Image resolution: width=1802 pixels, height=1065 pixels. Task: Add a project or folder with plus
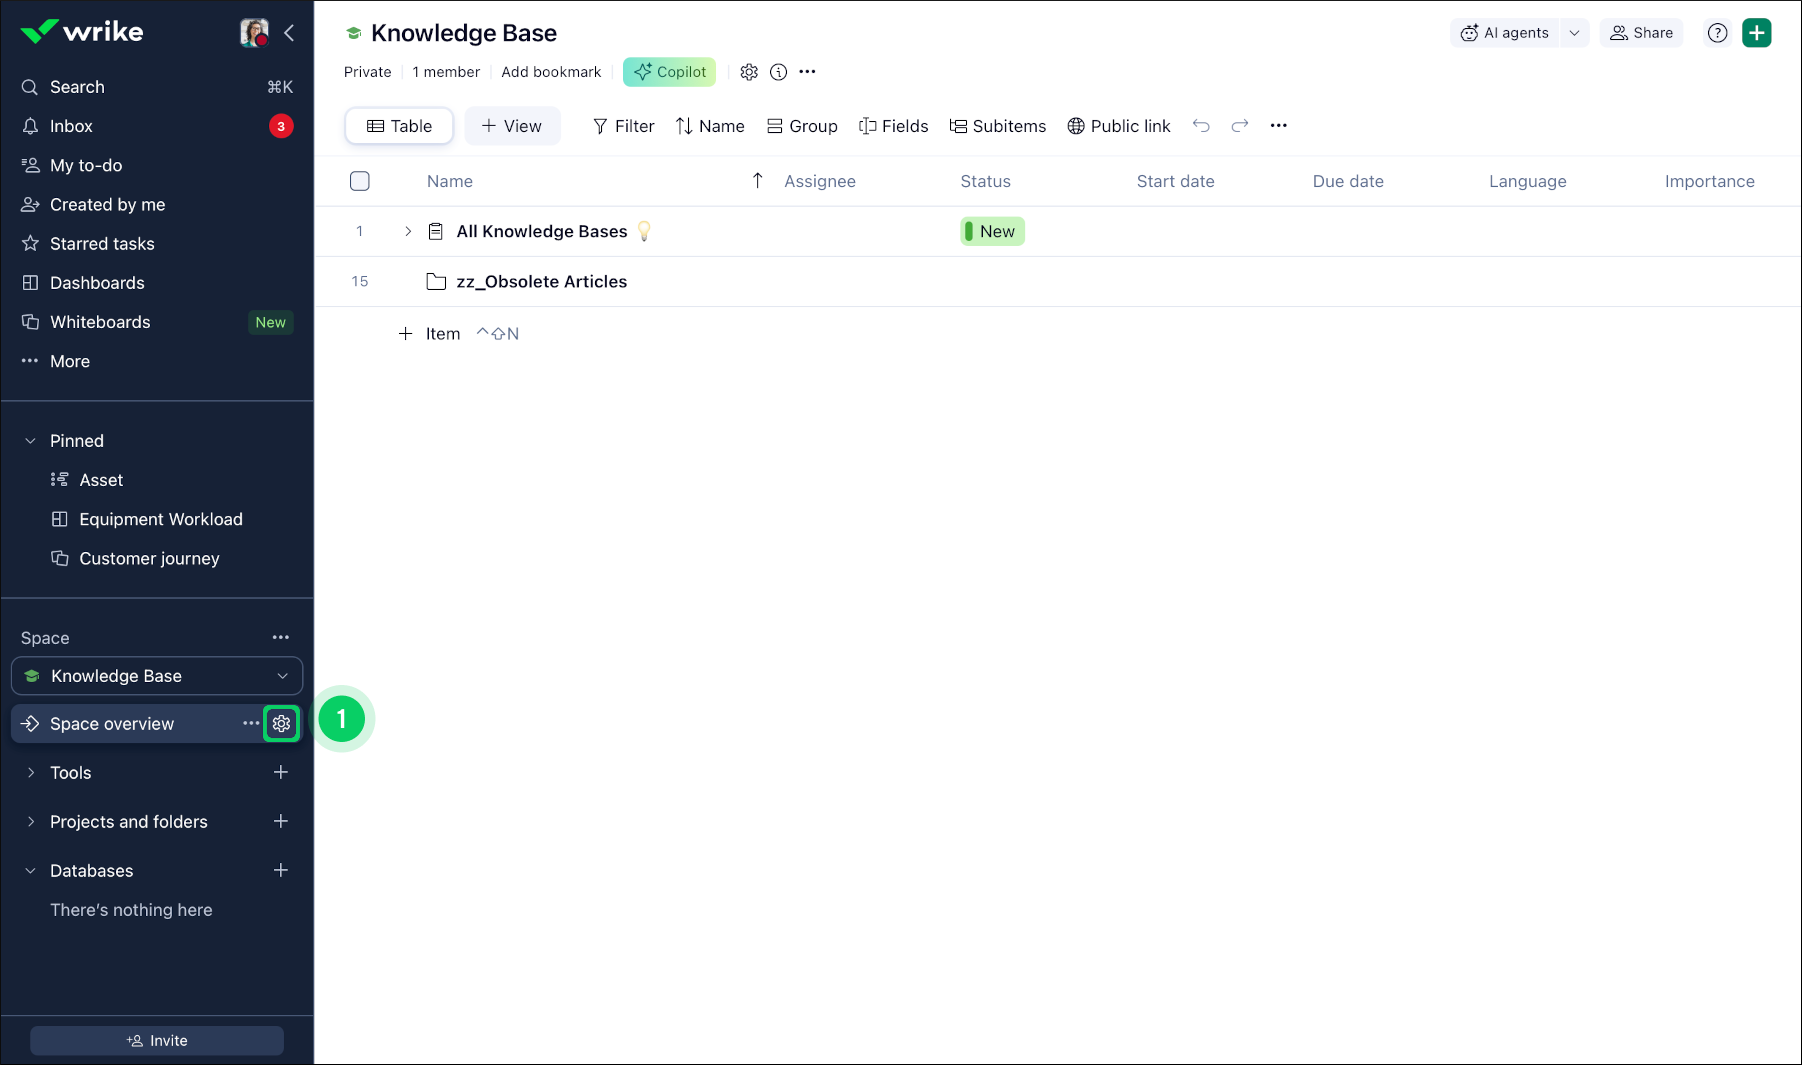pos(281,821)
